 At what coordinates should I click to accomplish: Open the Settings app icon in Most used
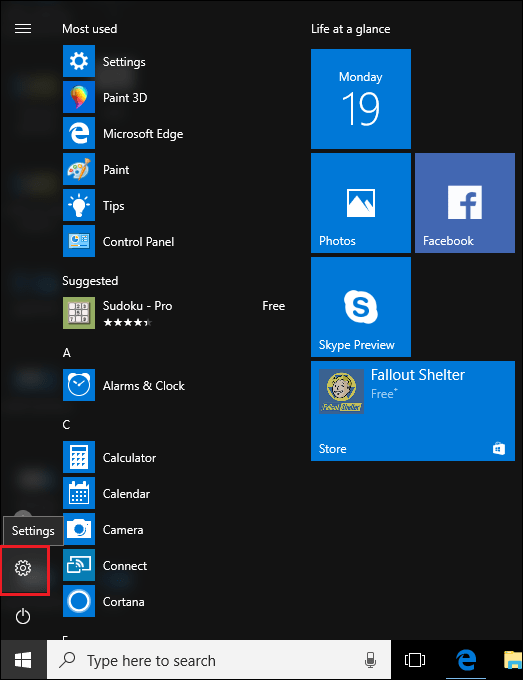79,61
